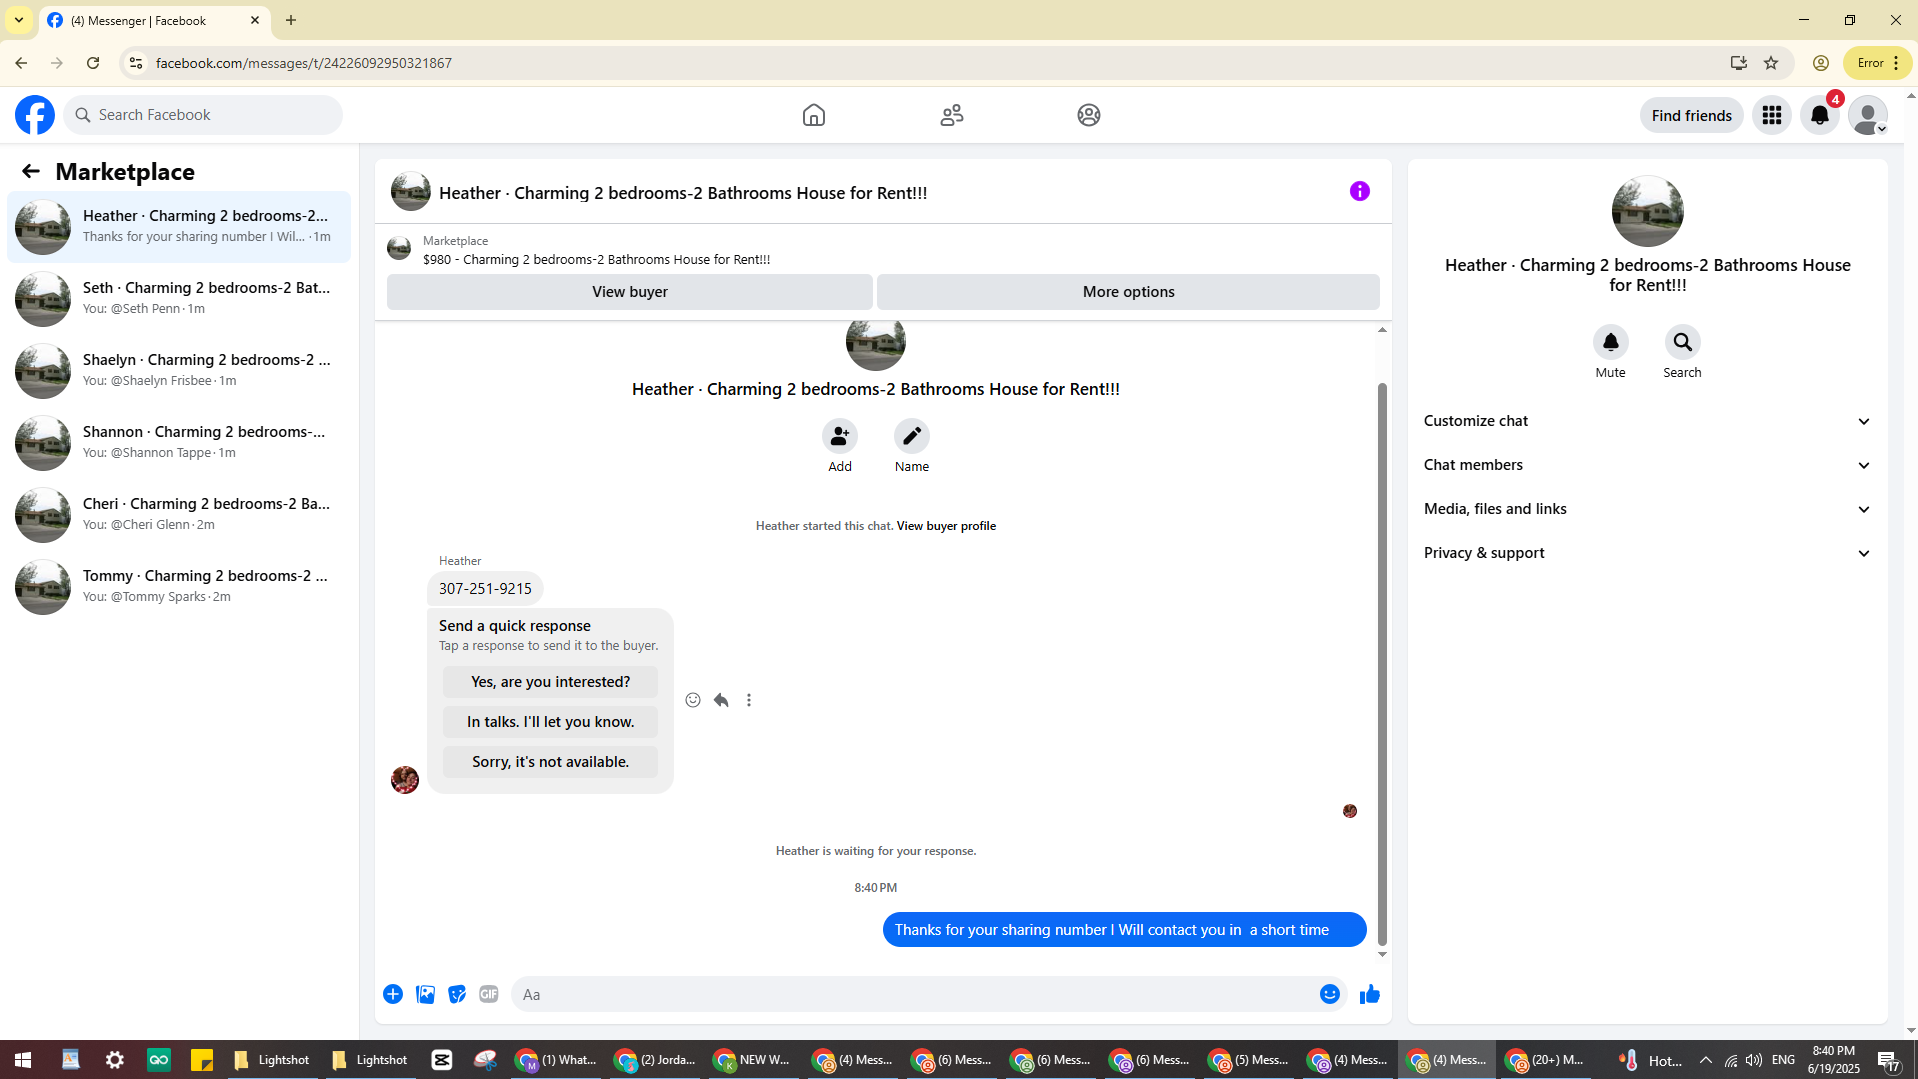Screen dimensions: 1918x1079
Task: Choose a sticker icon in composer
Action: (457, 994)
